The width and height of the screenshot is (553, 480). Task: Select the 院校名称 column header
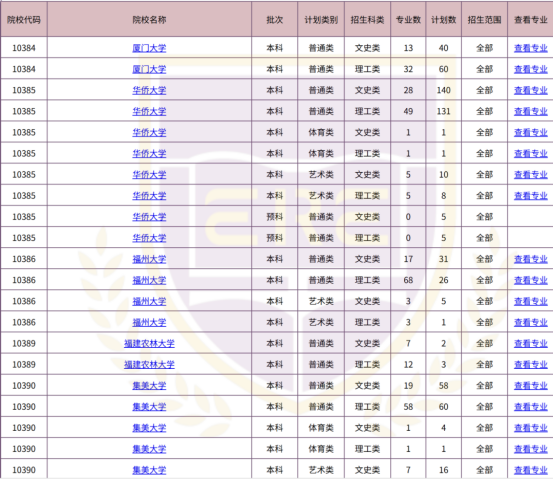[149, 20]
